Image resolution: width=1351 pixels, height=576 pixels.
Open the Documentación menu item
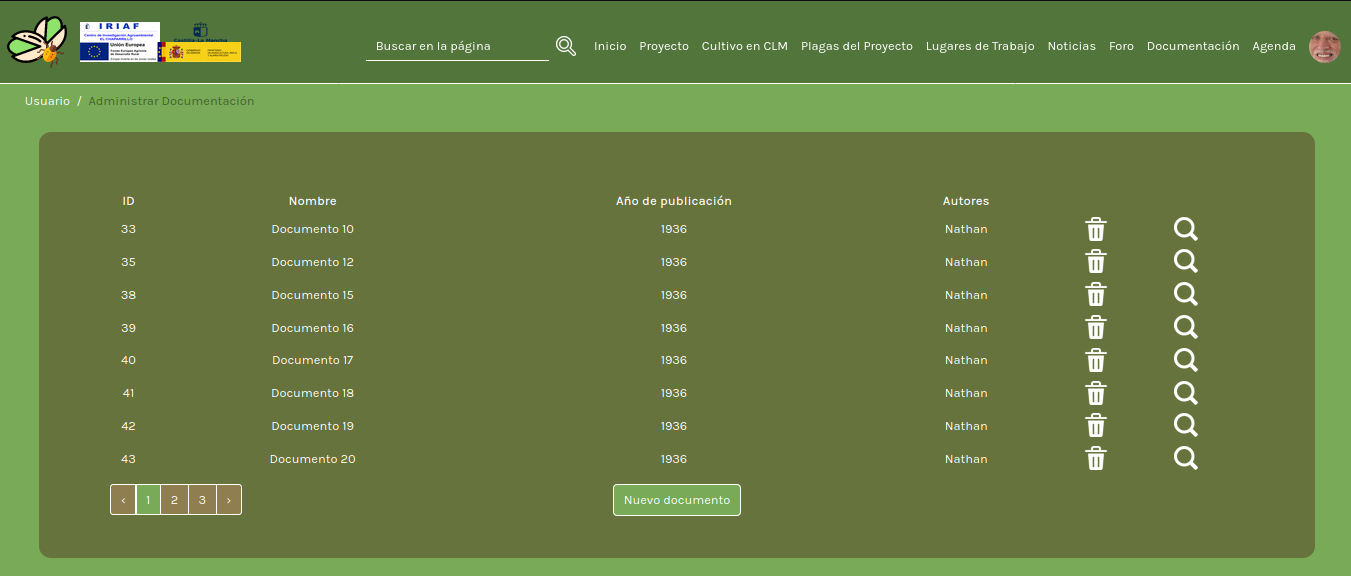(1192, 46)
